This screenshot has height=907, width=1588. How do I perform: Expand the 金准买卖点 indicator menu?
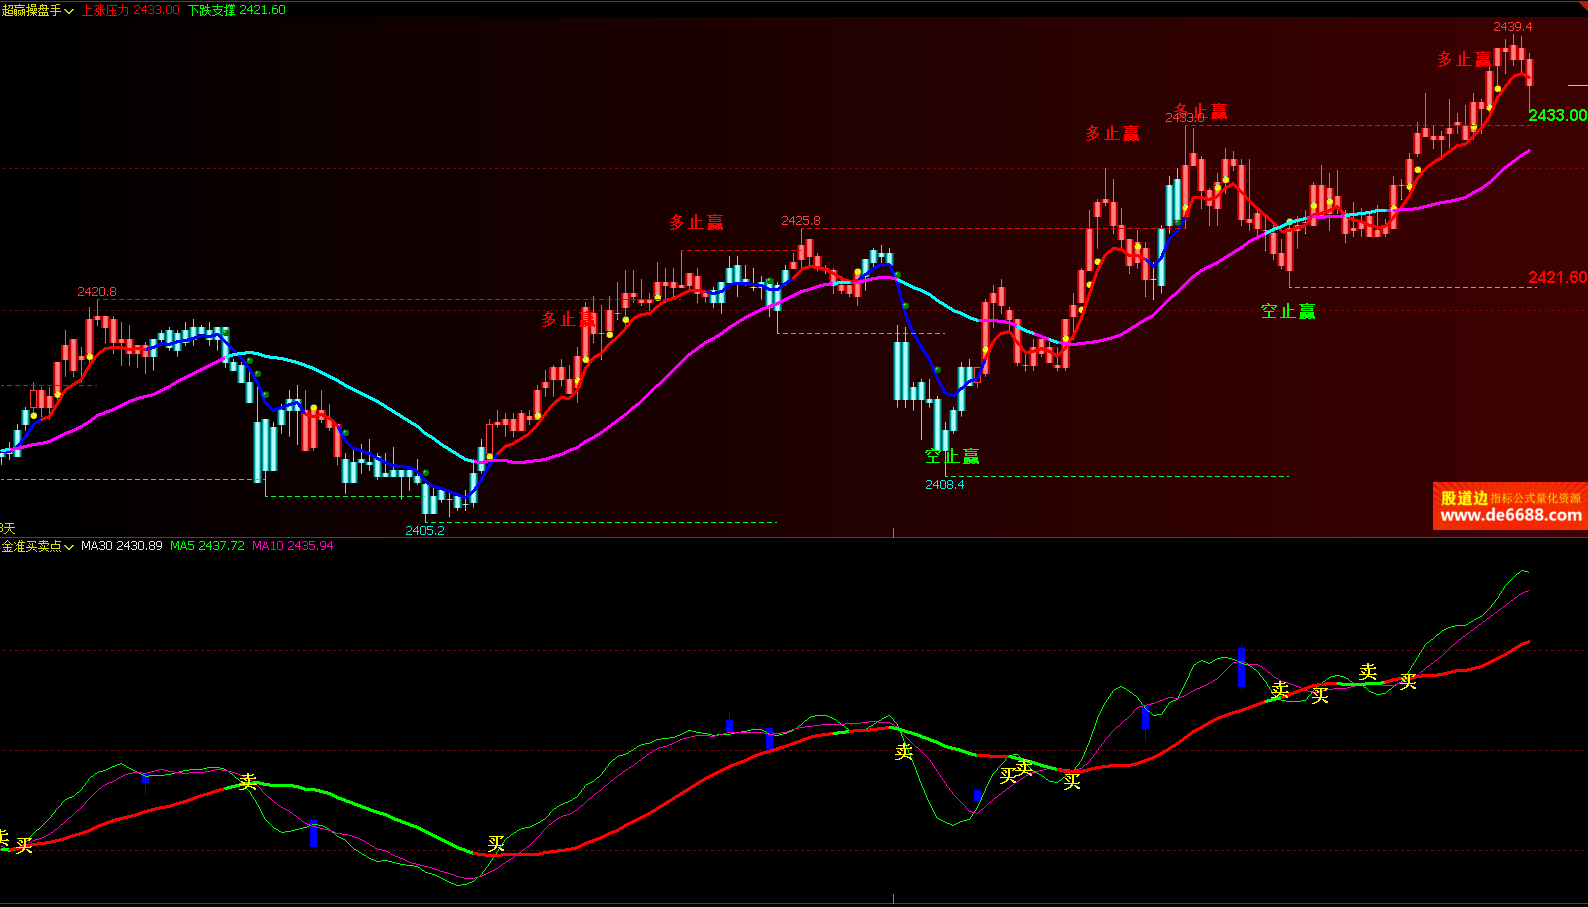(38, 546)
